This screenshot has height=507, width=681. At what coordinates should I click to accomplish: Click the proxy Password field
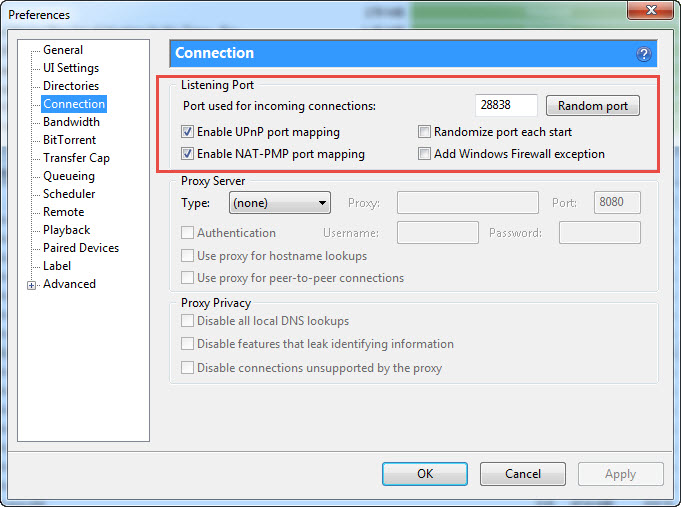pyautogui.click(x=600, y=232)
